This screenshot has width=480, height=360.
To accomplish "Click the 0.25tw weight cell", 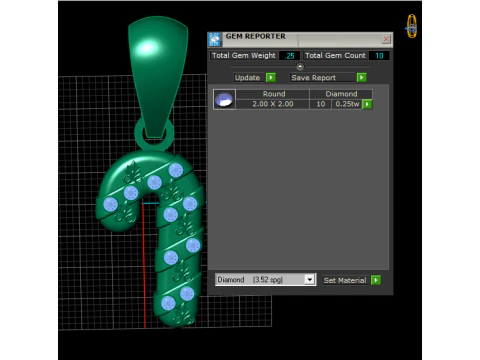I will tap(347, 104).
